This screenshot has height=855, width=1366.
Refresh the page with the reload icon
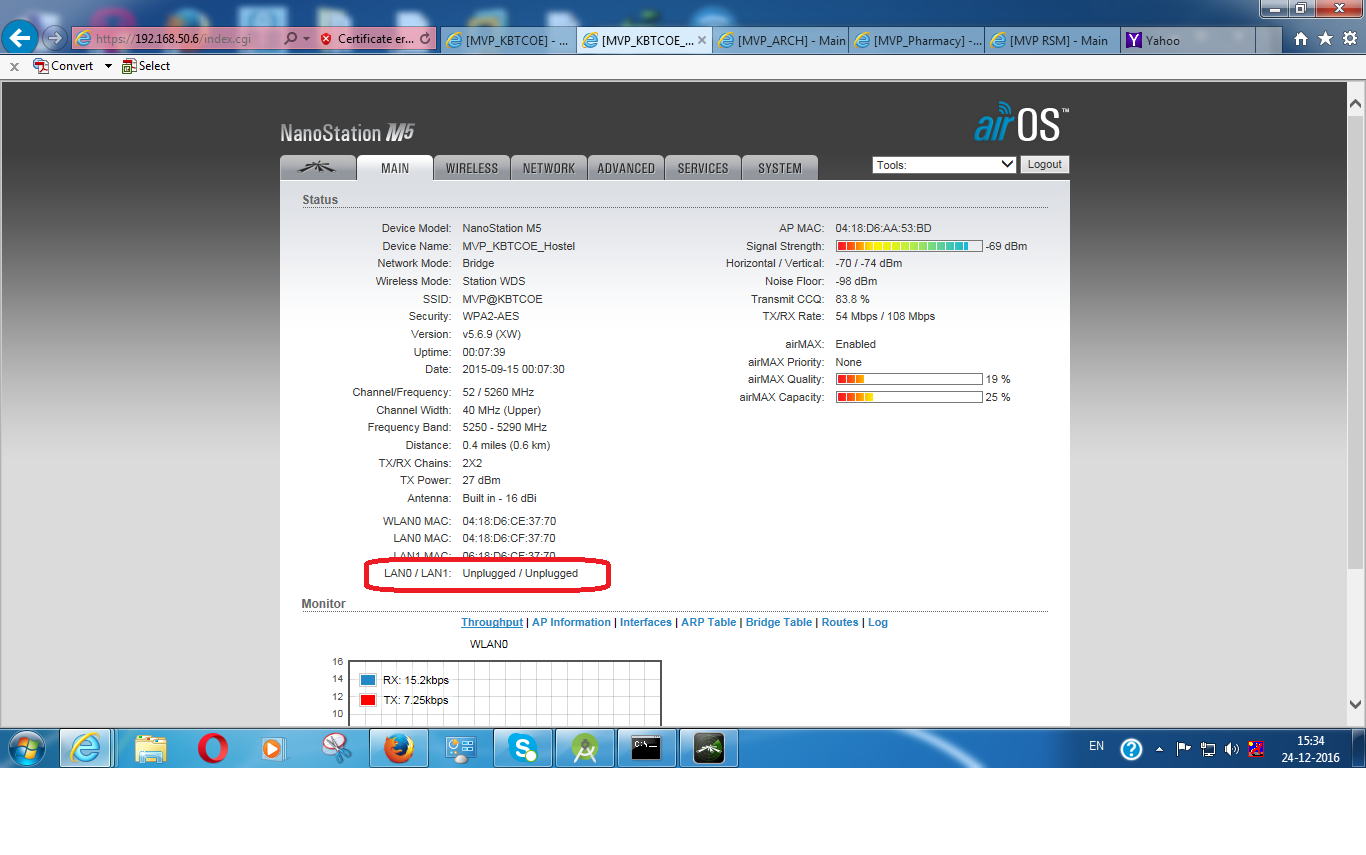pos(426,39)
